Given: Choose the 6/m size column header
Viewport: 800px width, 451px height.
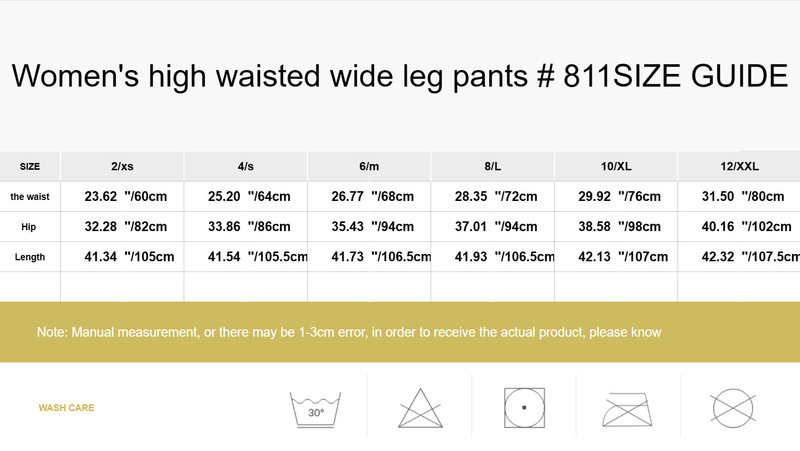Looking at the screenshot, I should click(x=368, y=167).
